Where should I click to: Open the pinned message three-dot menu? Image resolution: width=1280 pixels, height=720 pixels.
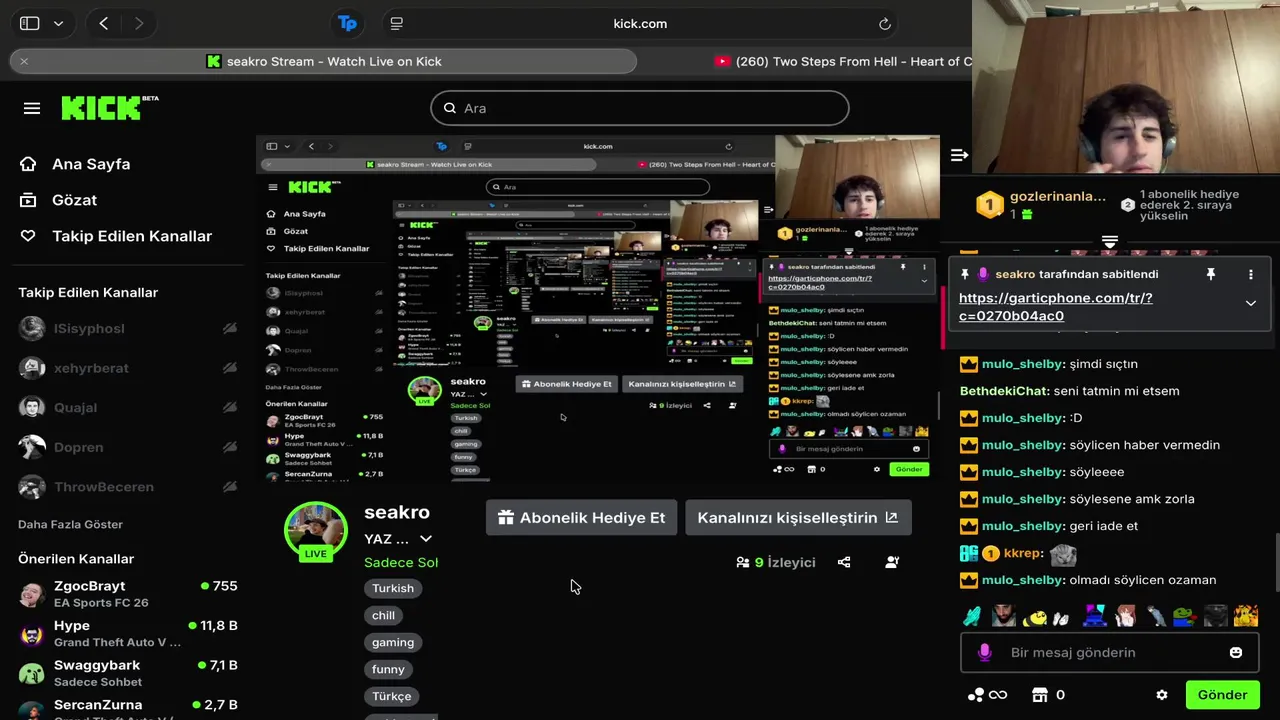click(x=1250, y=274)
